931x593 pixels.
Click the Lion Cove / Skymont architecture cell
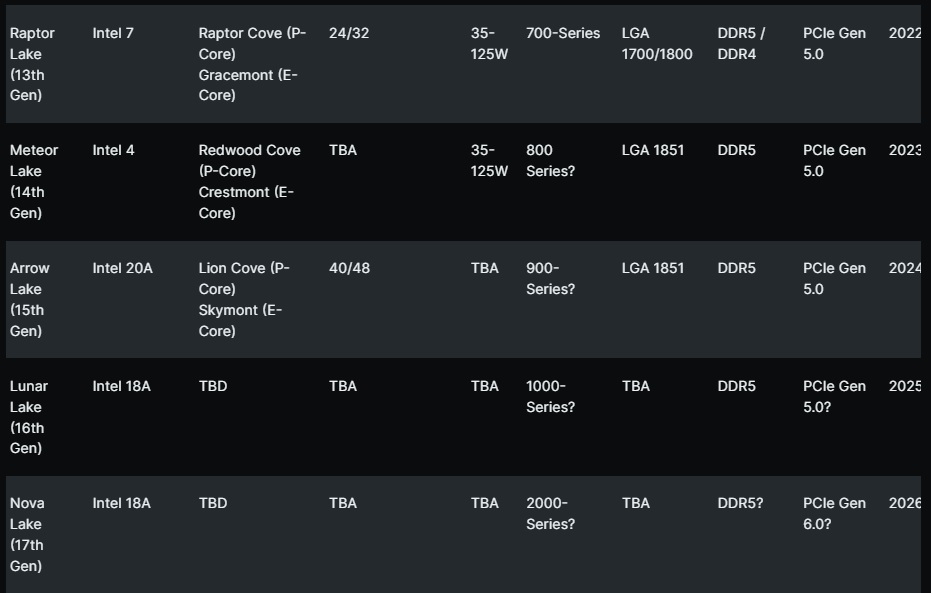(x=244, y=299)
